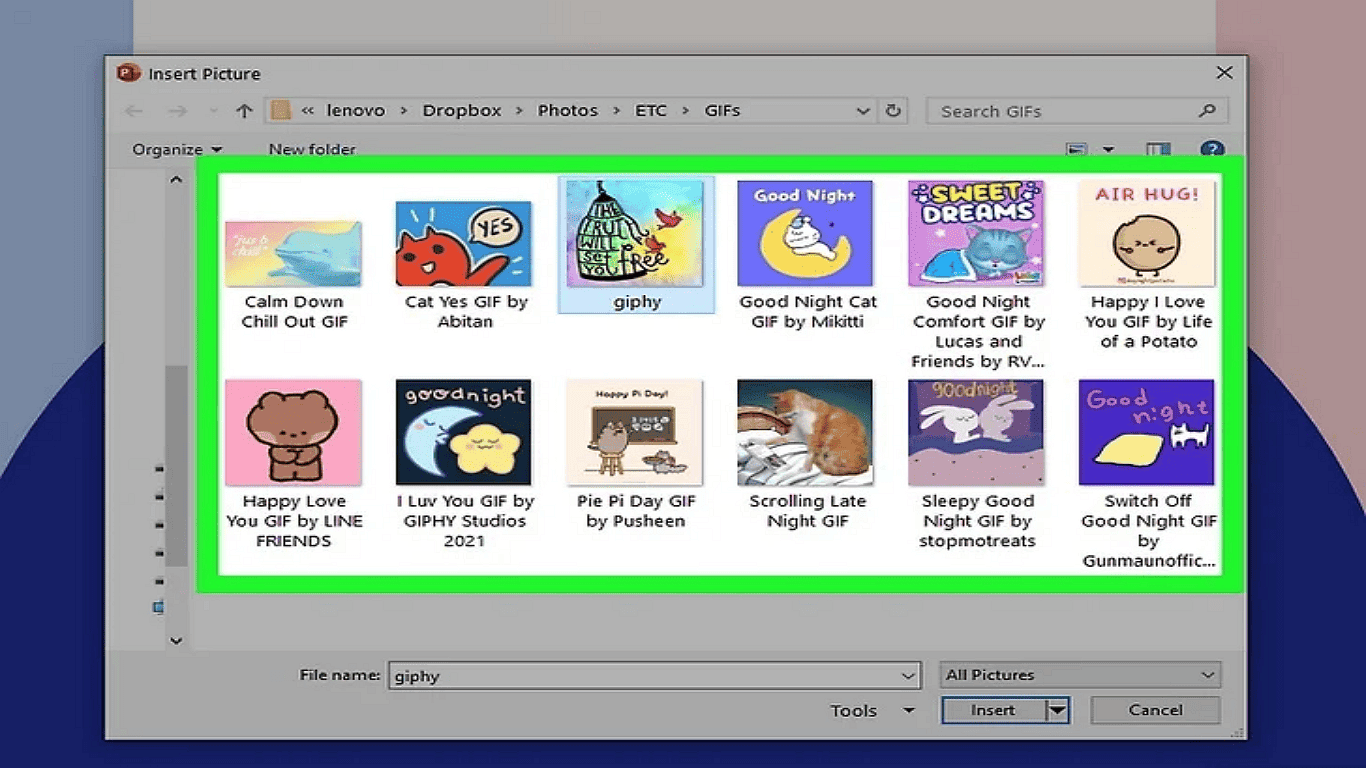1366x768 pixels.
Task: Go forward with the right arrow
Action: 177,111
